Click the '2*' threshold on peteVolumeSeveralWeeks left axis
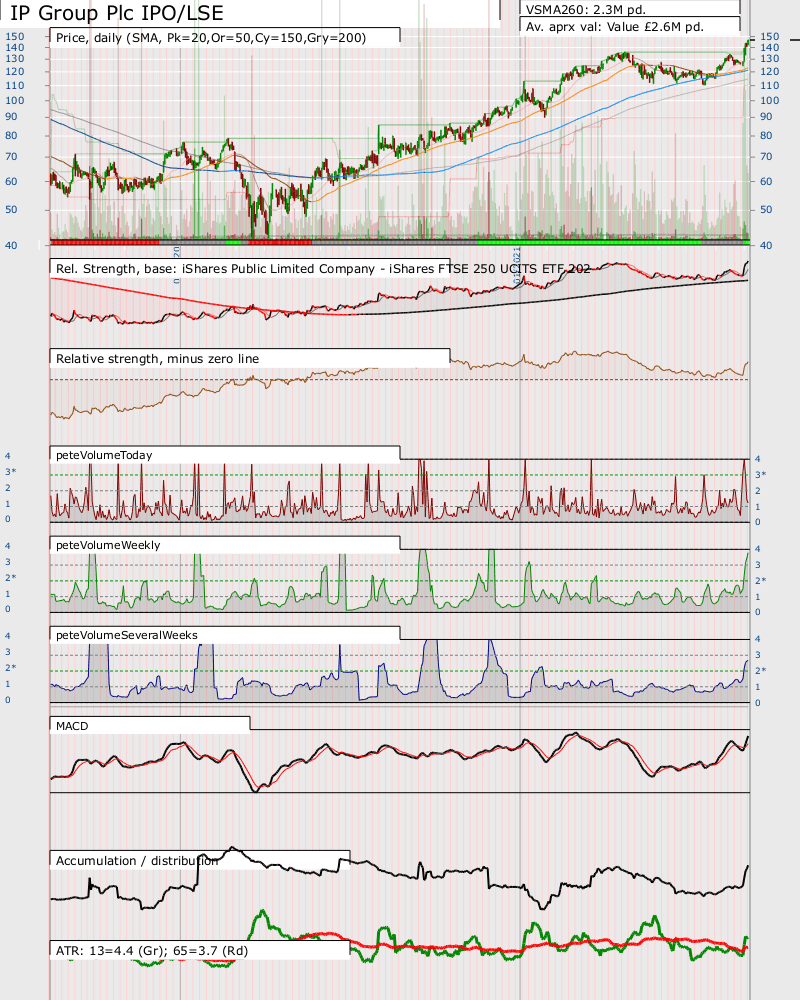Viewport: 800px width, 1000px height. (10, 667)
